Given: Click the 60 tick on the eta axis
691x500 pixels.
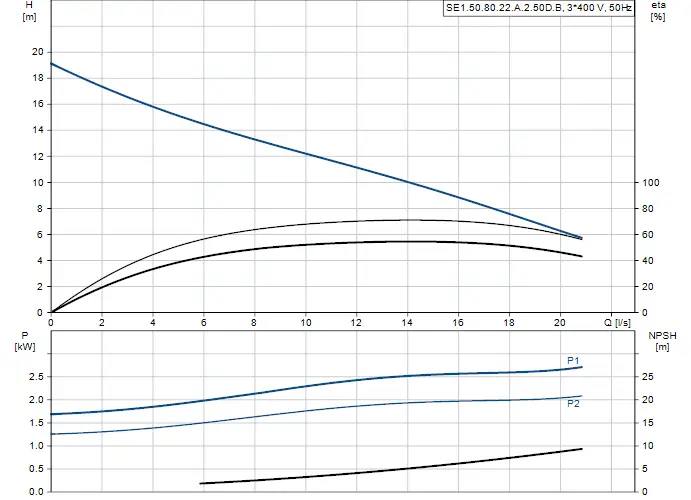Looking at the screenshot, I should 648,235.
